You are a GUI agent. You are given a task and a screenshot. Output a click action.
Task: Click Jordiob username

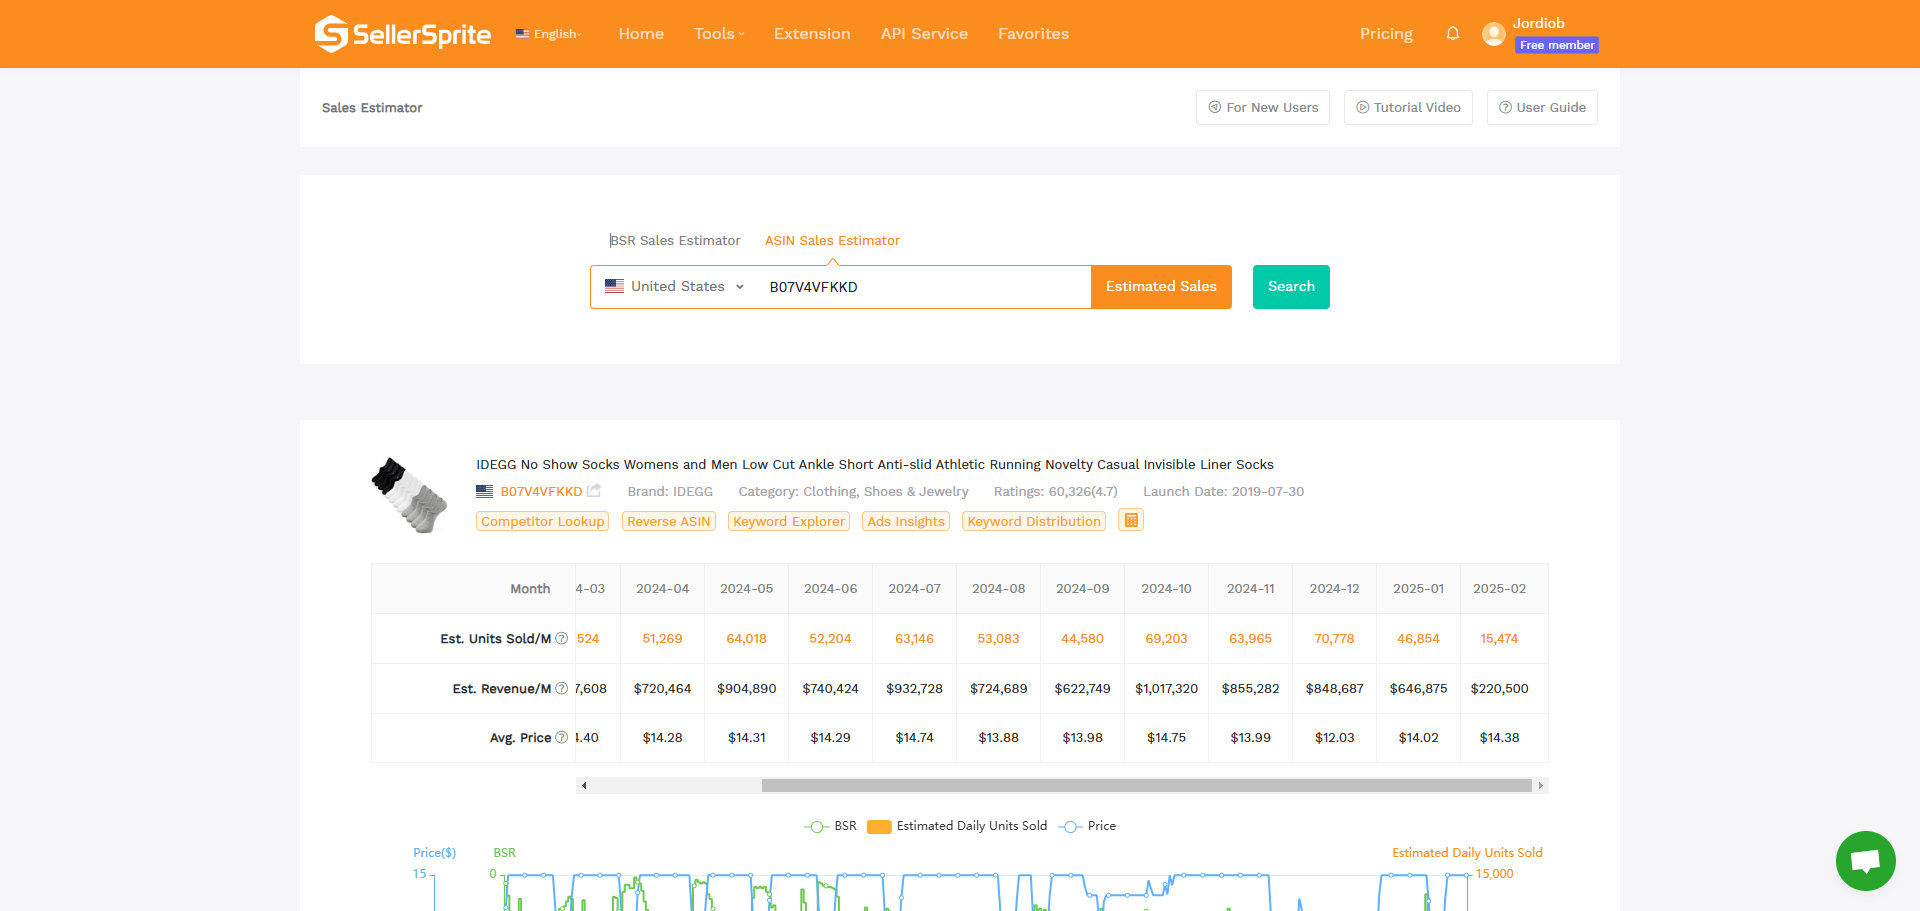point(1538,23)
